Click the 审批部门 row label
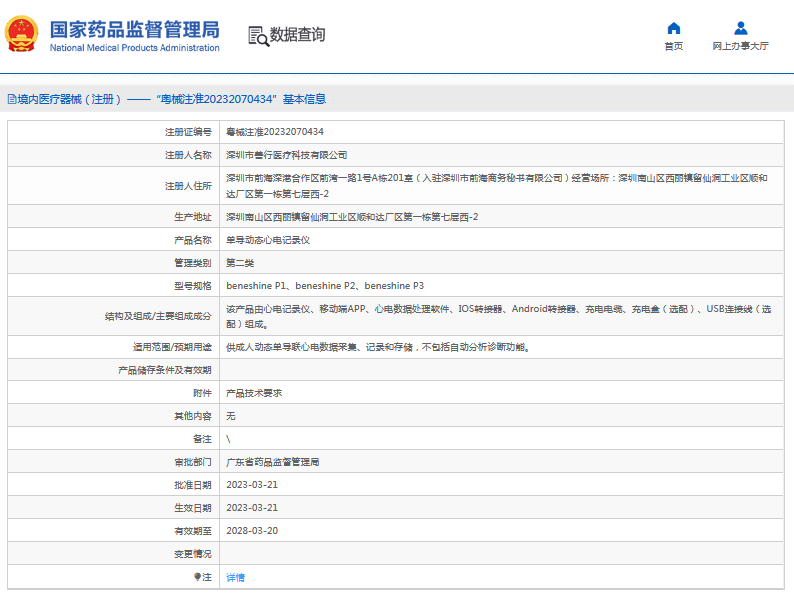 click(192, 462)
